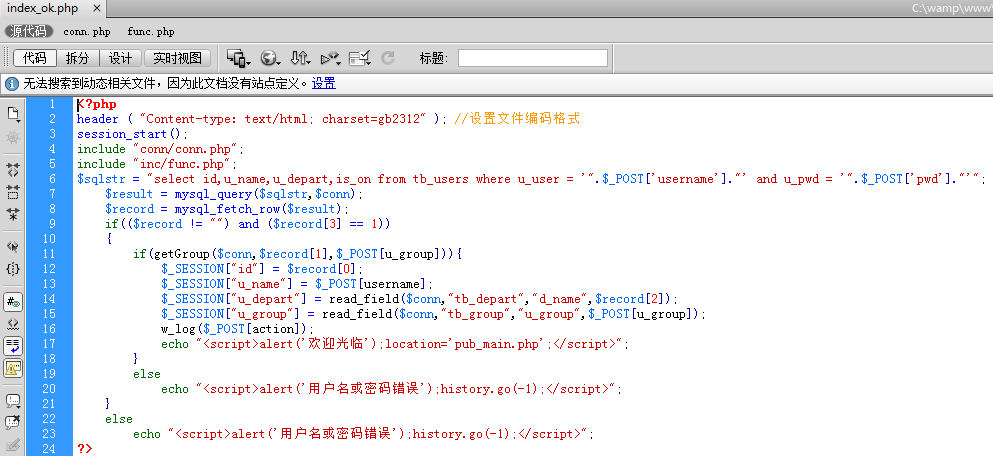
Task: Toggle highlight invalid code
Action: (13, 323)
